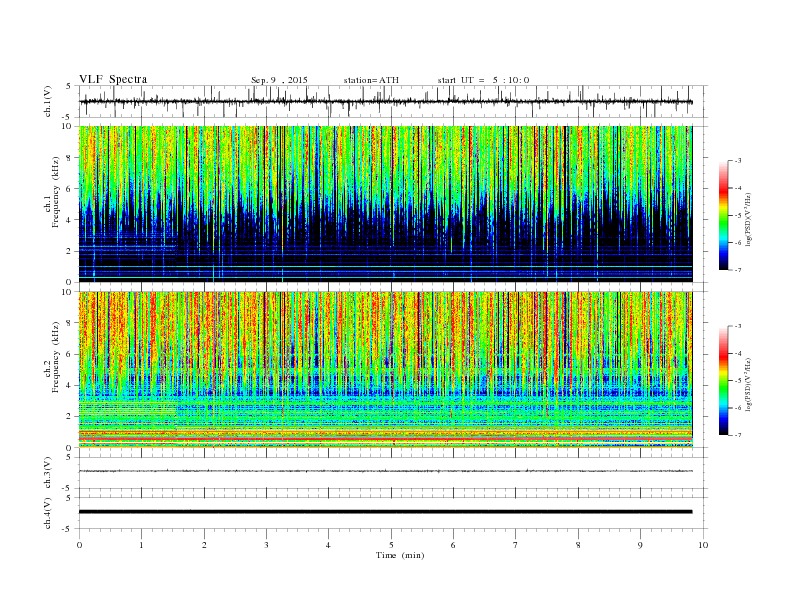Click the ch.1 PSD color bar

(723, 215)
